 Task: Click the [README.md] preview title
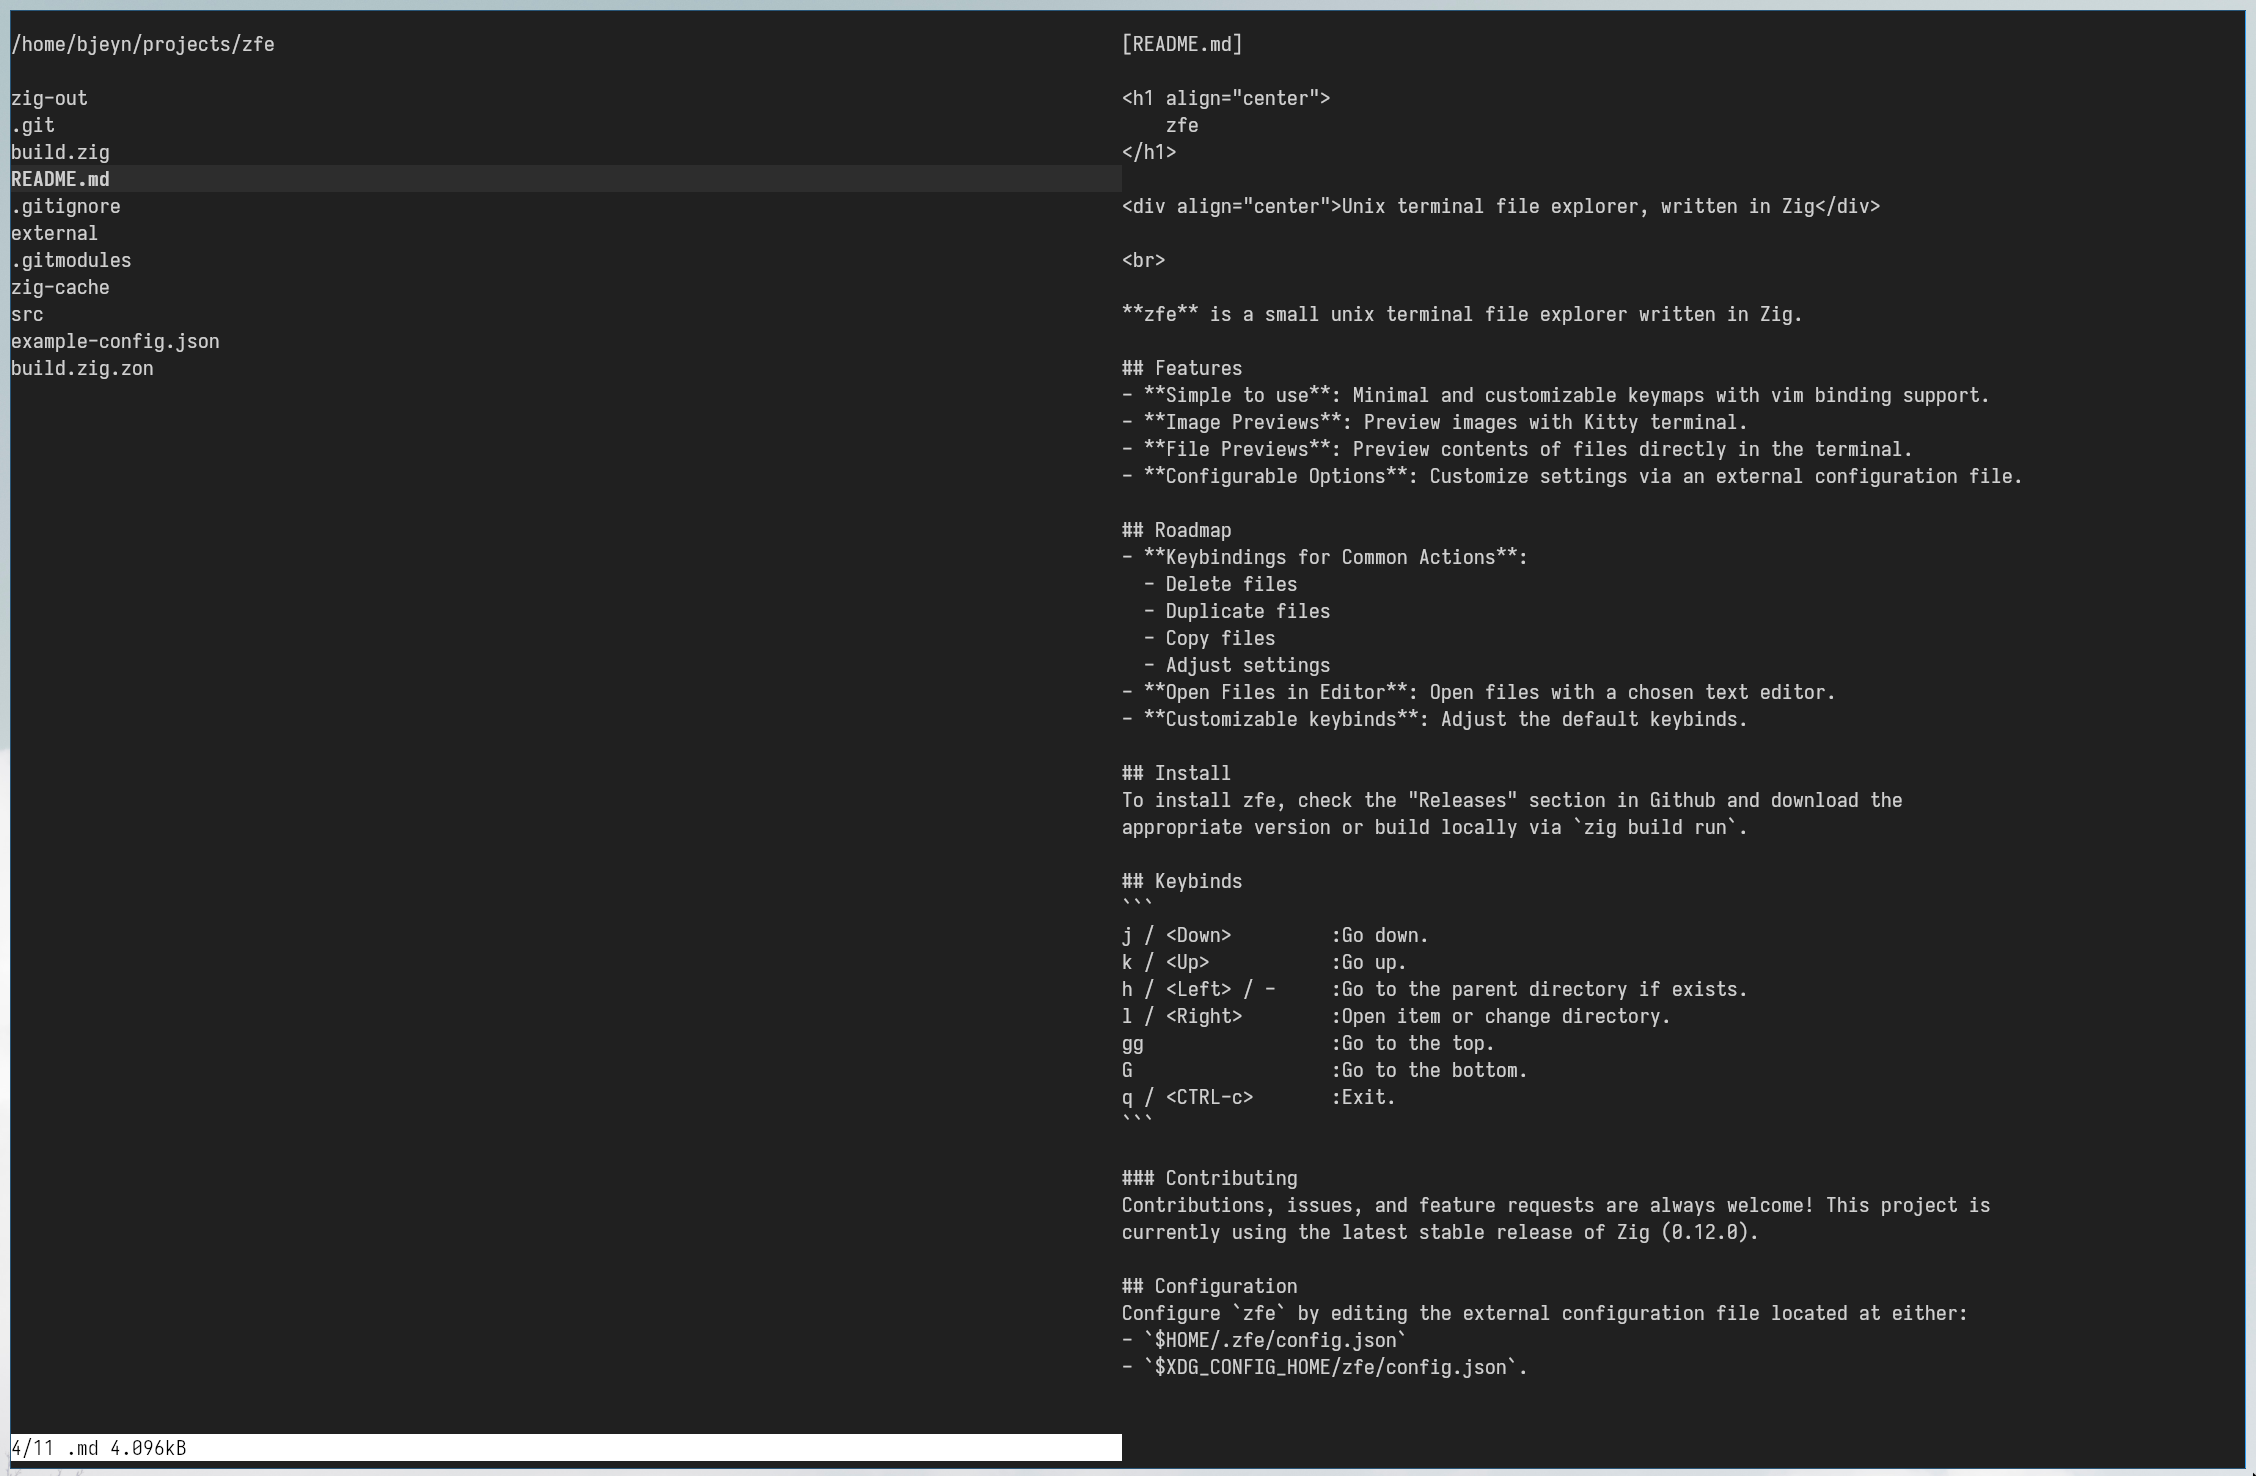1181,44
